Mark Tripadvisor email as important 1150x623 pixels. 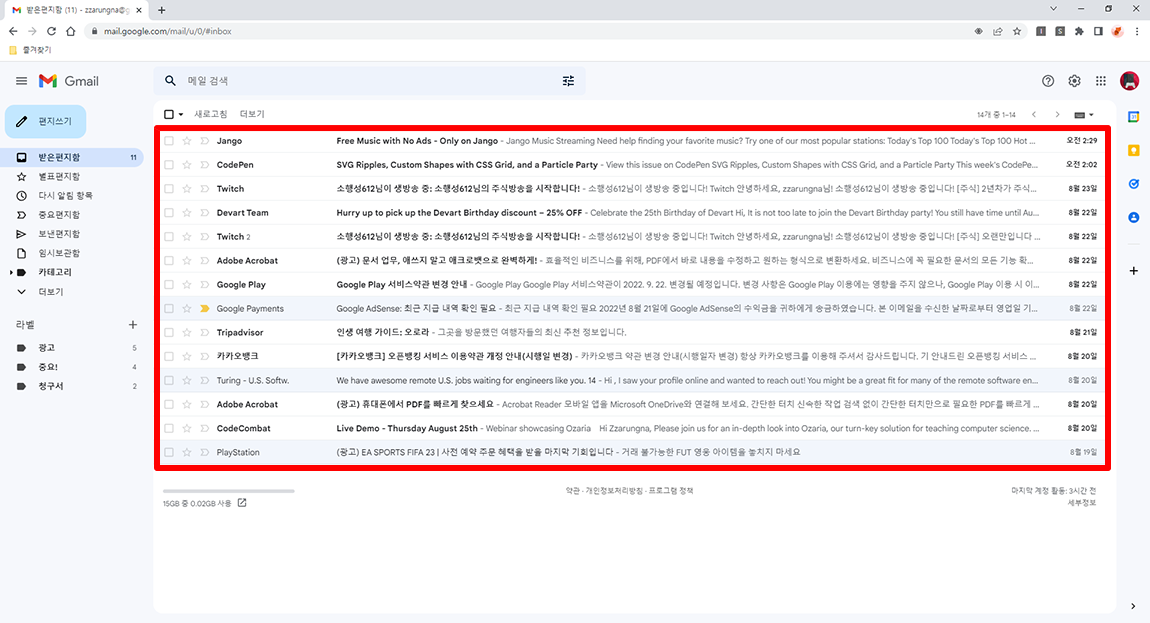coord(205,332)
